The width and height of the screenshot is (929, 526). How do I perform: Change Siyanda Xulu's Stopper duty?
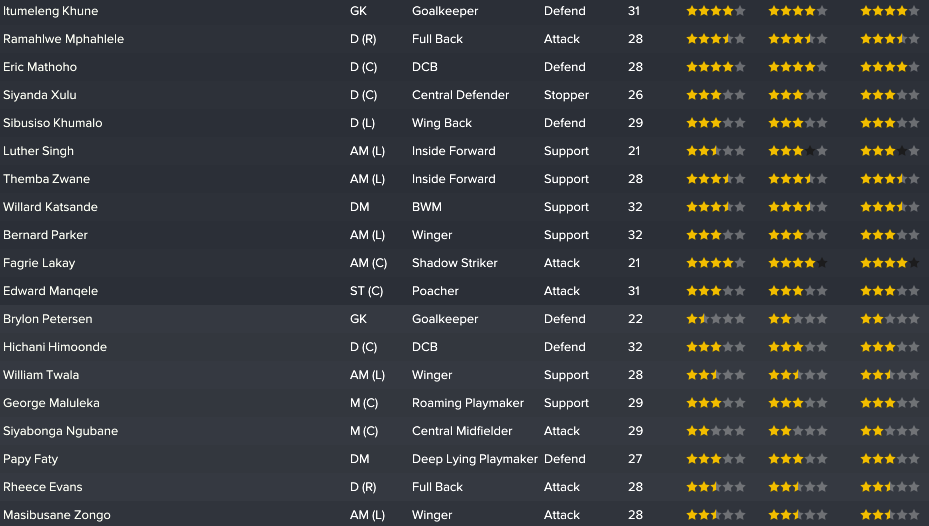click(566, 95)
